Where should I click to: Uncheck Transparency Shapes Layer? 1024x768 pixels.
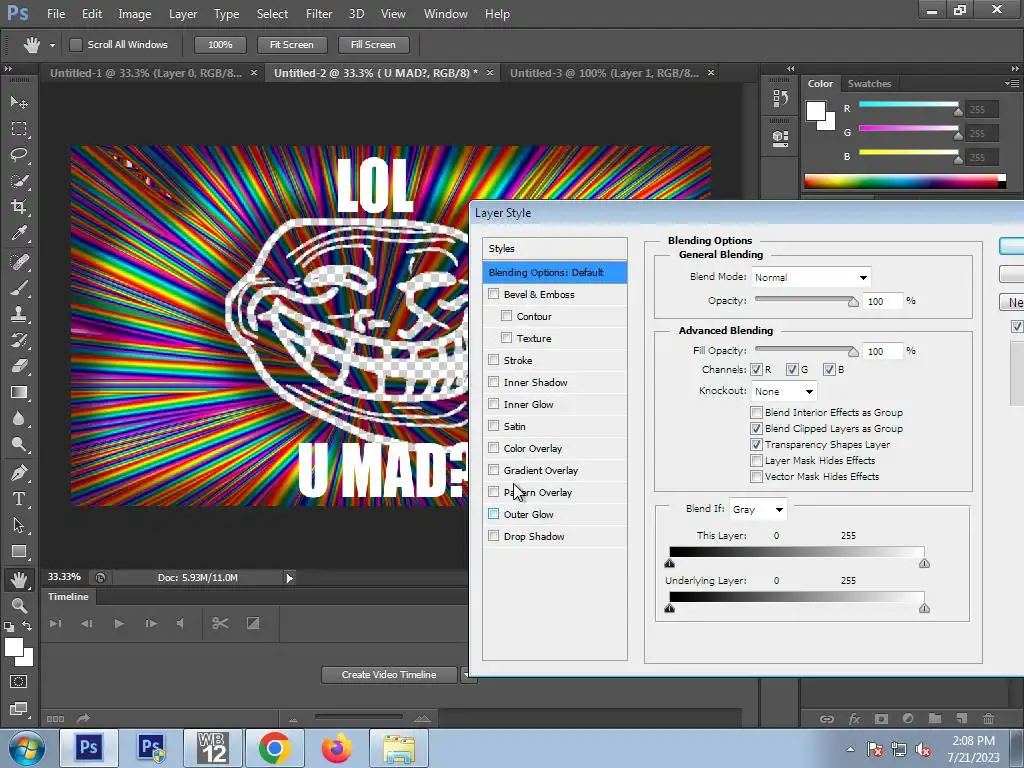pyautogui.click(x=756, y=445)
